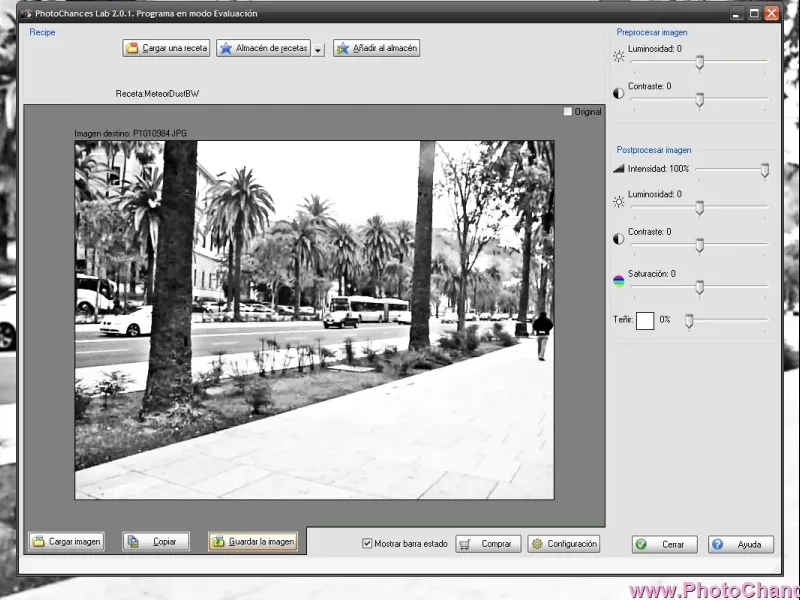Click the Cargar una receta button
Viewport: 800px width, 600px height.
(x=167, y=48)
